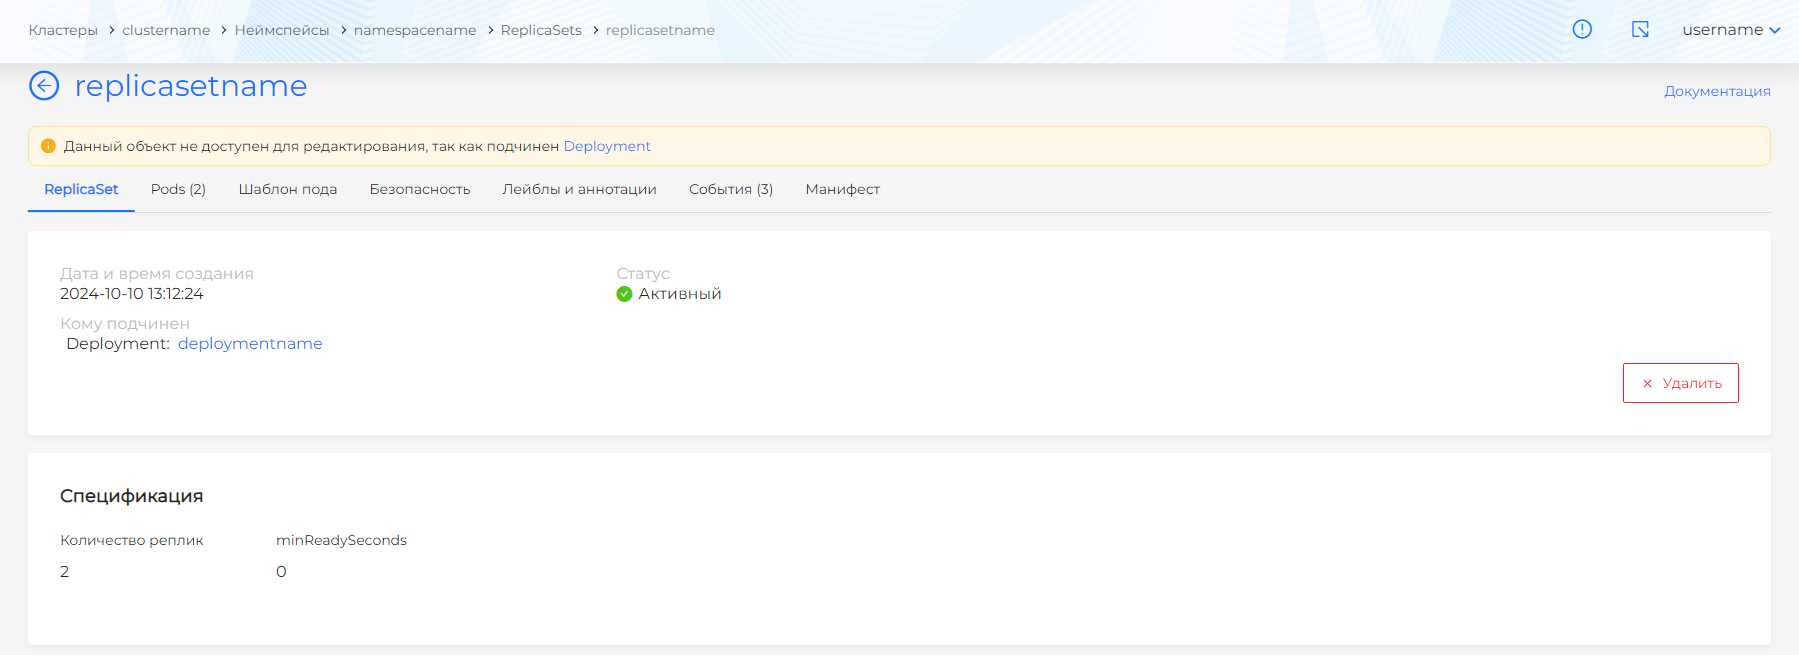The width and height of the screenshot is (1799, 655).
Task: Open the Pods (2) tab
Action: pos(178,189)
